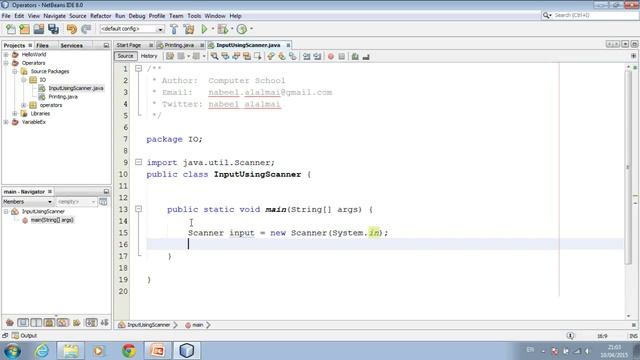The height and width of the screenshot is (360, 640).
Task: Click the Stop Macro Recording icon
Action: (342, 56)
